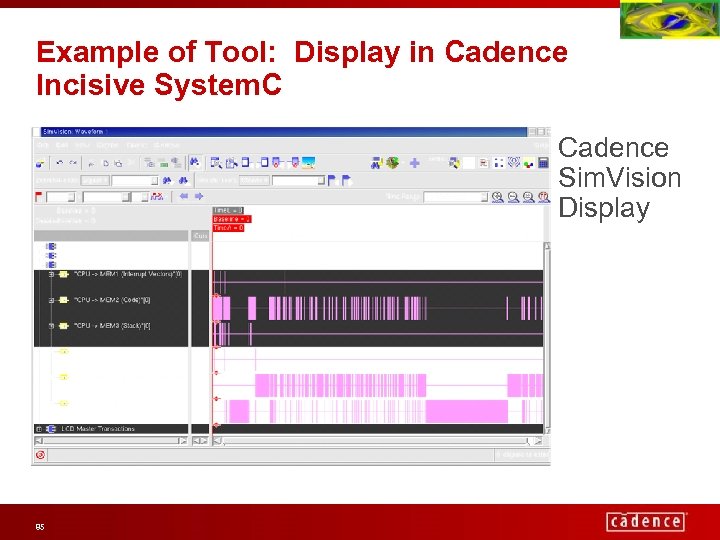Open the calculator icon at toolbar end

[543, 163]
